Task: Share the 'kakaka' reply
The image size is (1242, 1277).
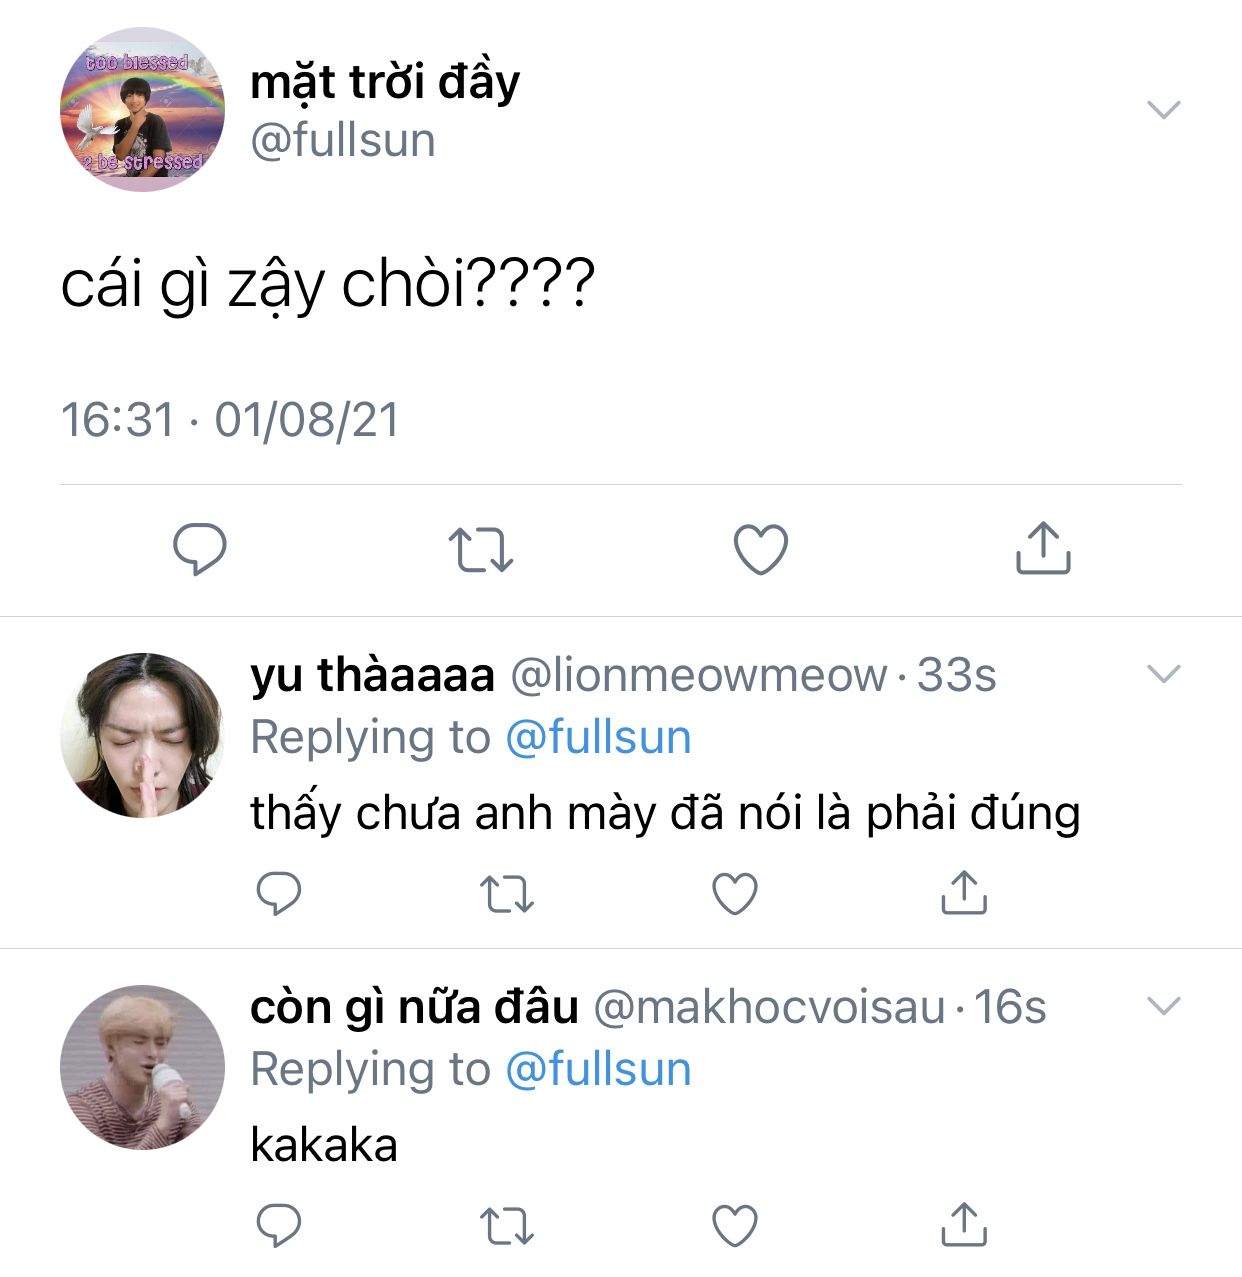Action: point(964,1224)
